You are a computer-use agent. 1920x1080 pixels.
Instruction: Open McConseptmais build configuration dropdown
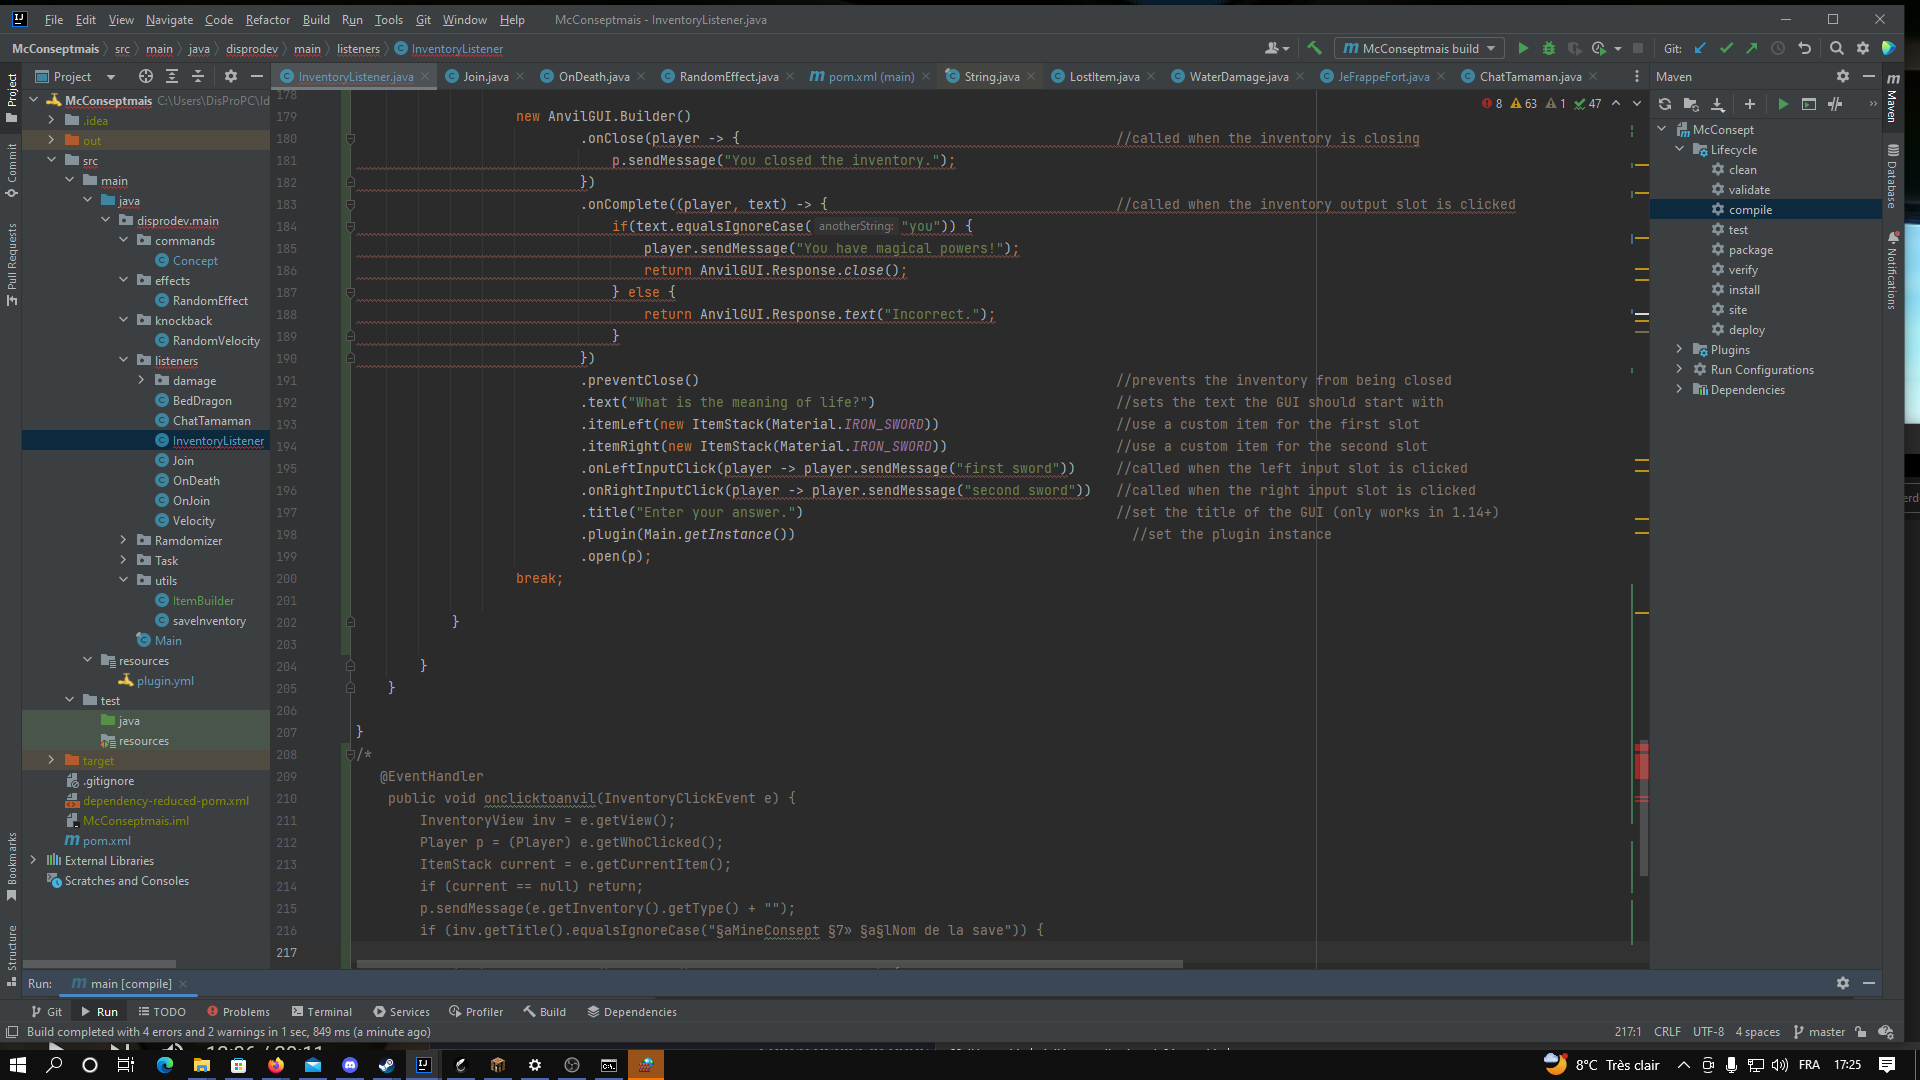[1420, 48]
